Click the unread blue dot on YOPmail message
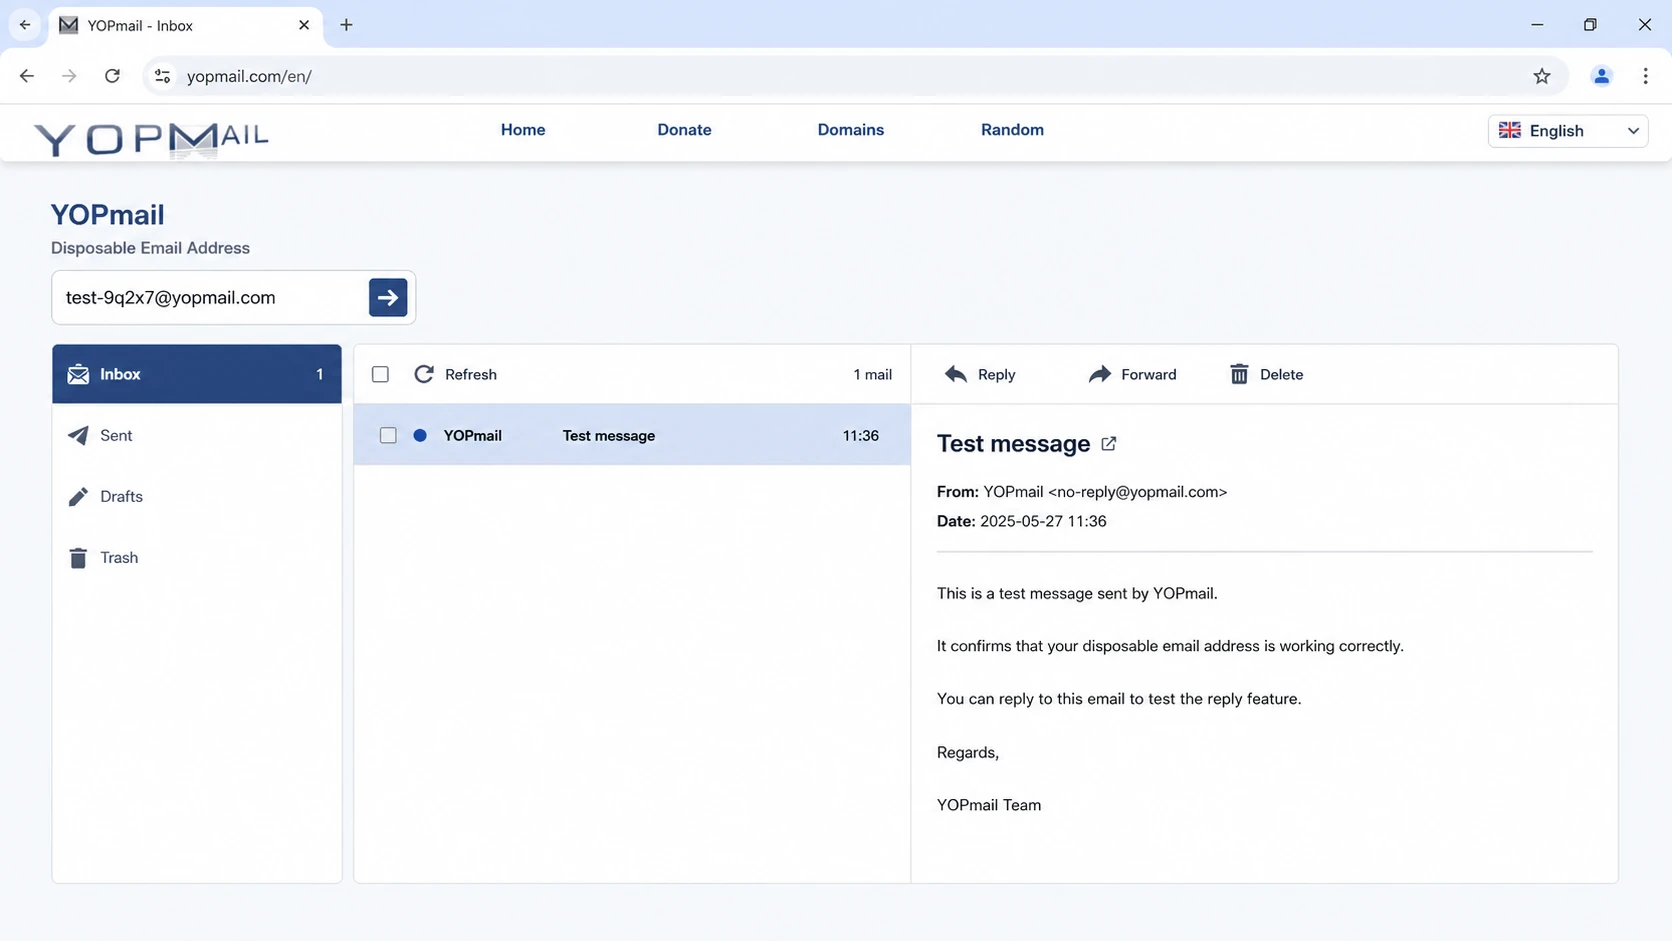The width and height of the screenshot is (1672, 941). (x=420, y=435)
